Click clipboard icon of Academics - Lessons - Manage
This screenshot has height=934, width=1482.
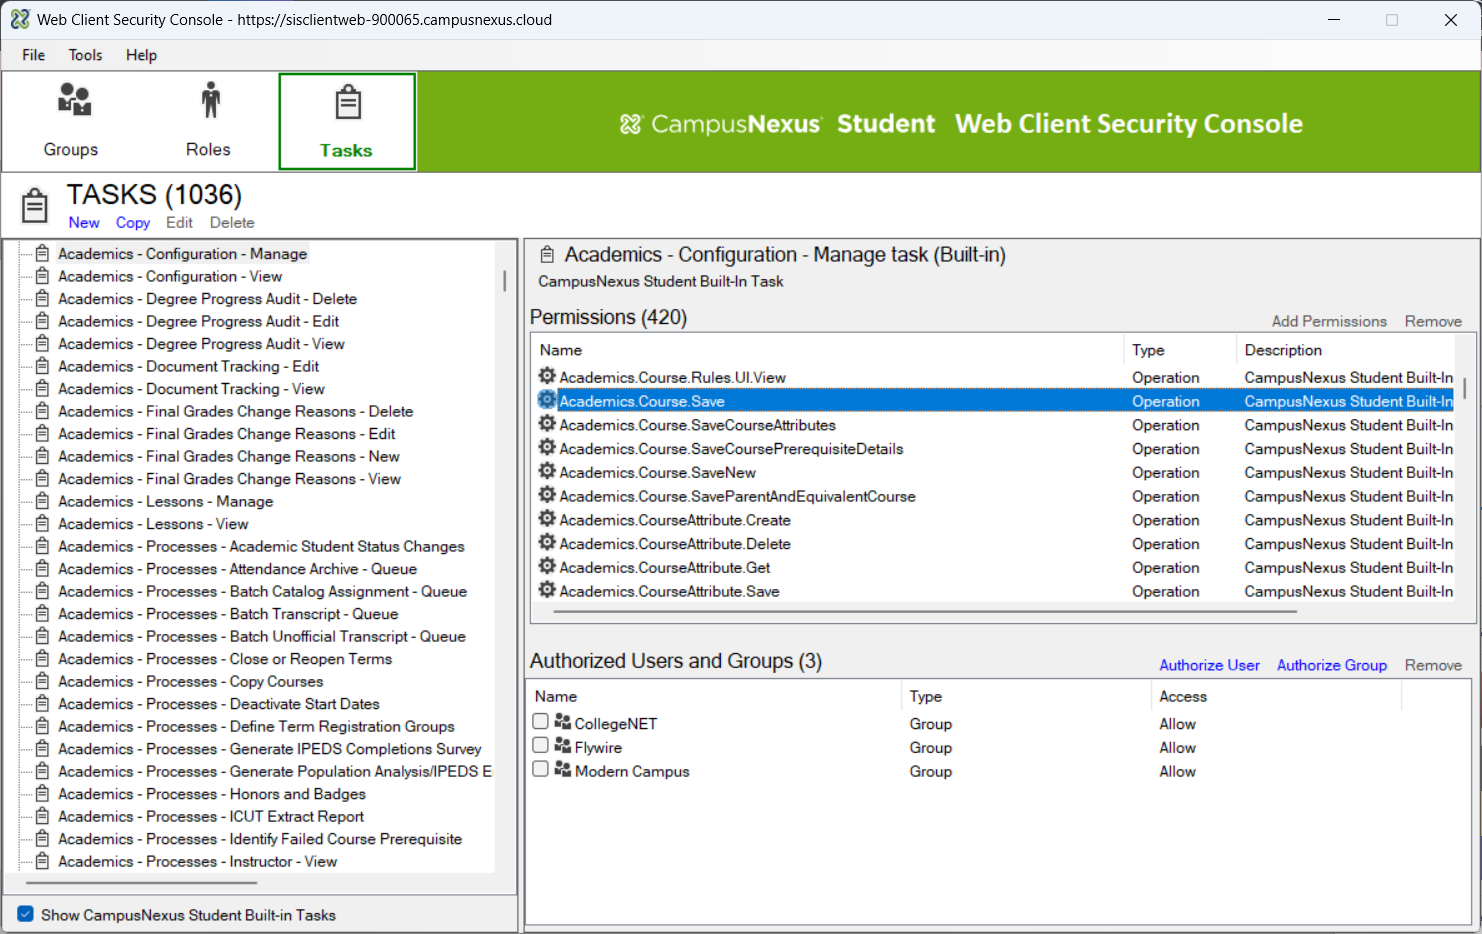click(x=42, y=501)
